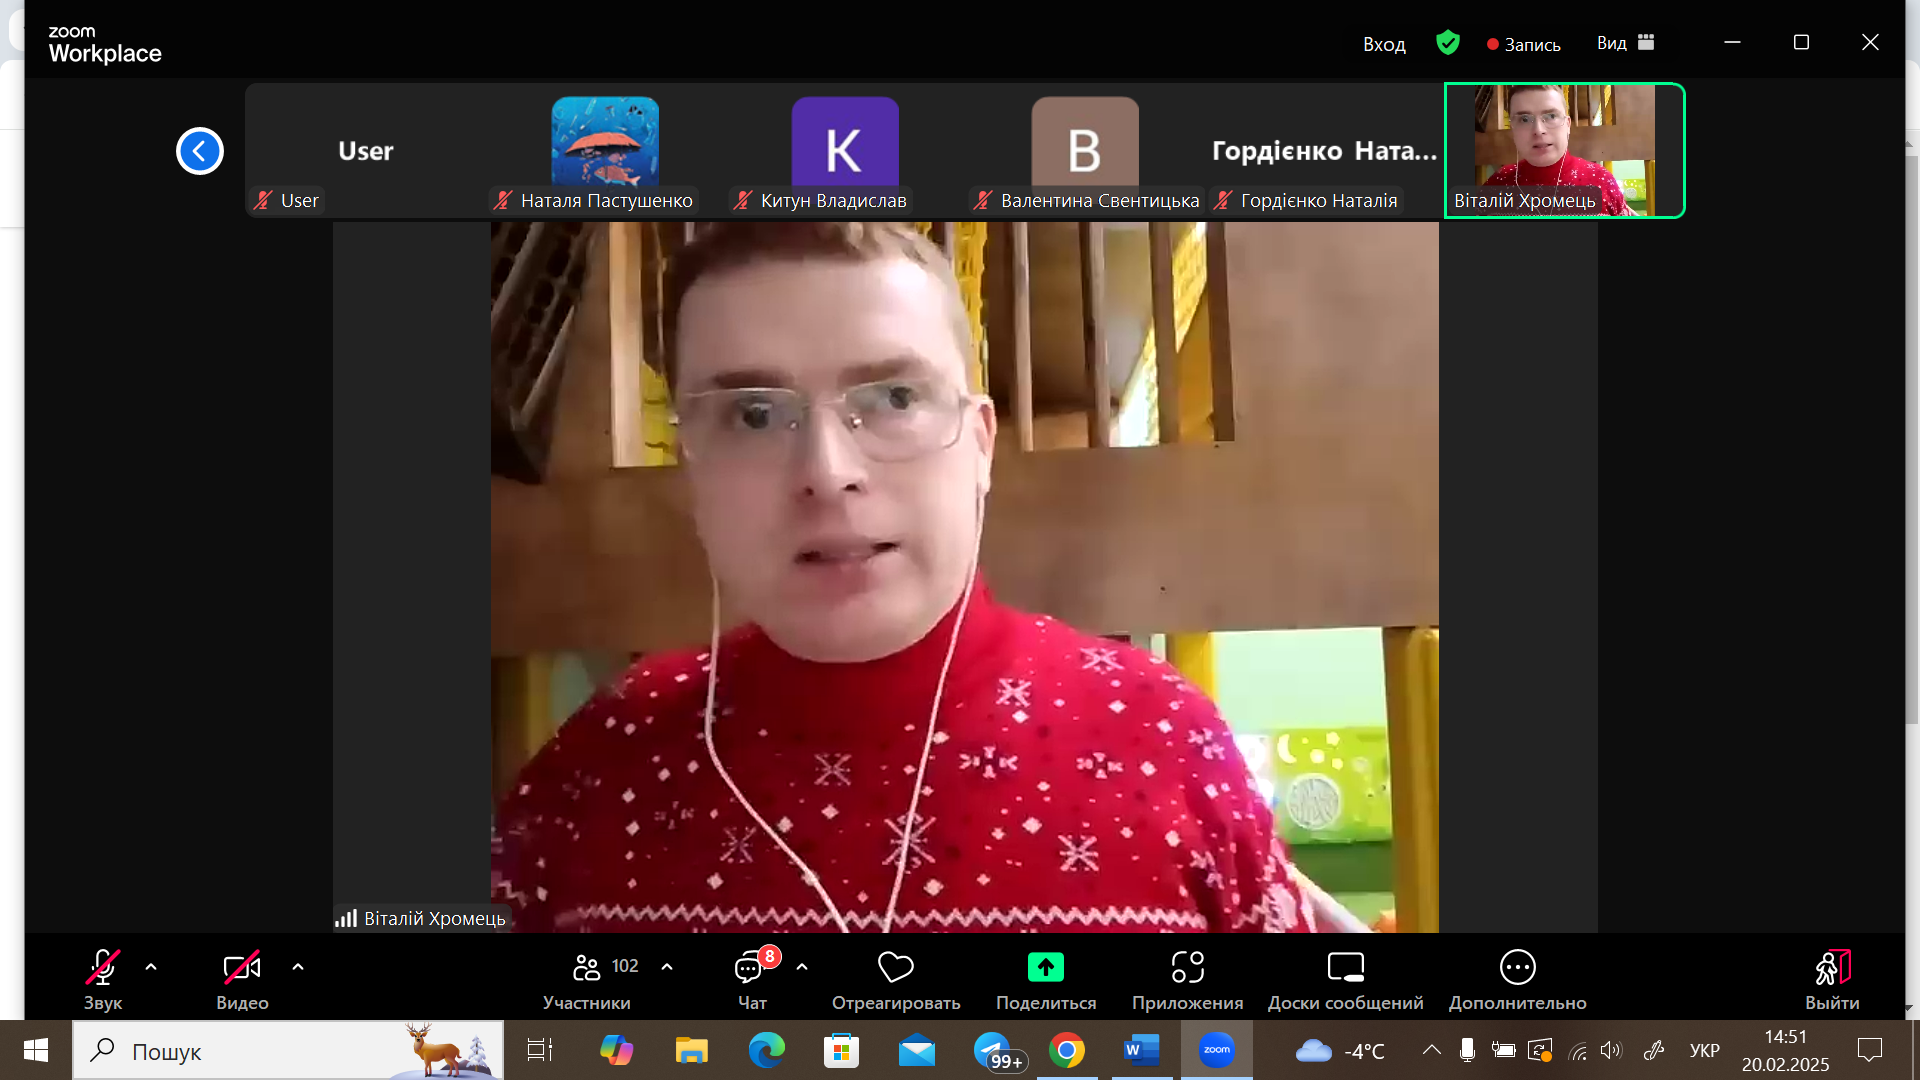1920x1080 pixels.
Task: Expand video settings arrow next to Видео
Action: pos(298,967)
